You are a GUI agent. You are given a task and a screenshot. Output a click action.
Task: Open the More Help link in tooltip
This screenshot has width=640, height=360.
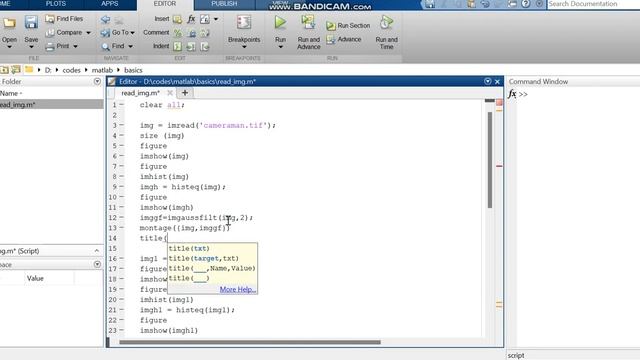click(238, 289)
